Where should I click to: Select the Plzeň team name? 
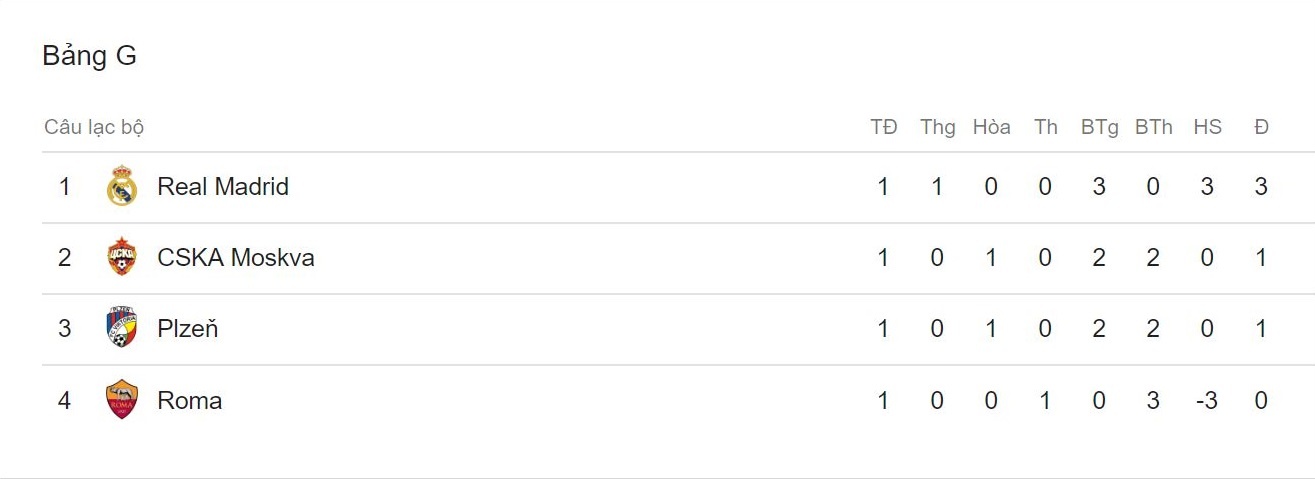coord(188,329)
